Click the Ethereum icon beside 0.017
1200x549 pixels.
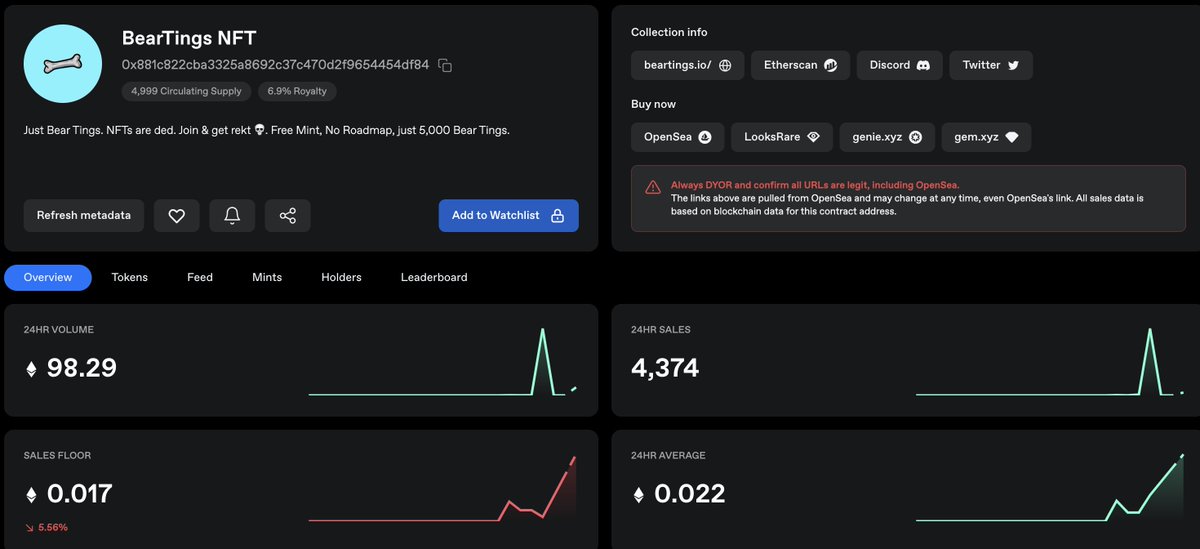pos(31,494)
